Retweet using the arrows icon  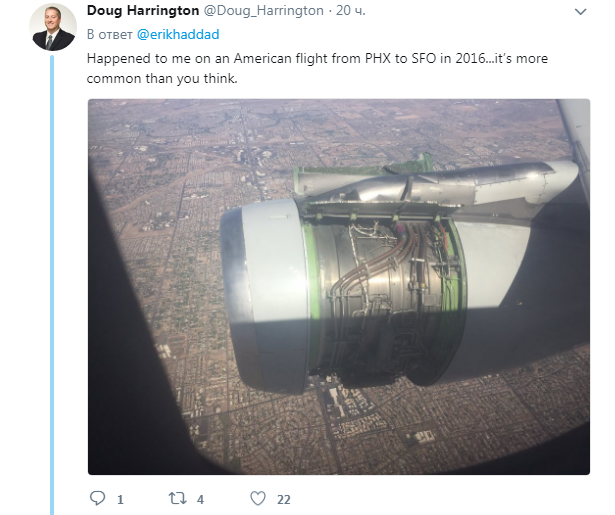click(x=177, y=499)
